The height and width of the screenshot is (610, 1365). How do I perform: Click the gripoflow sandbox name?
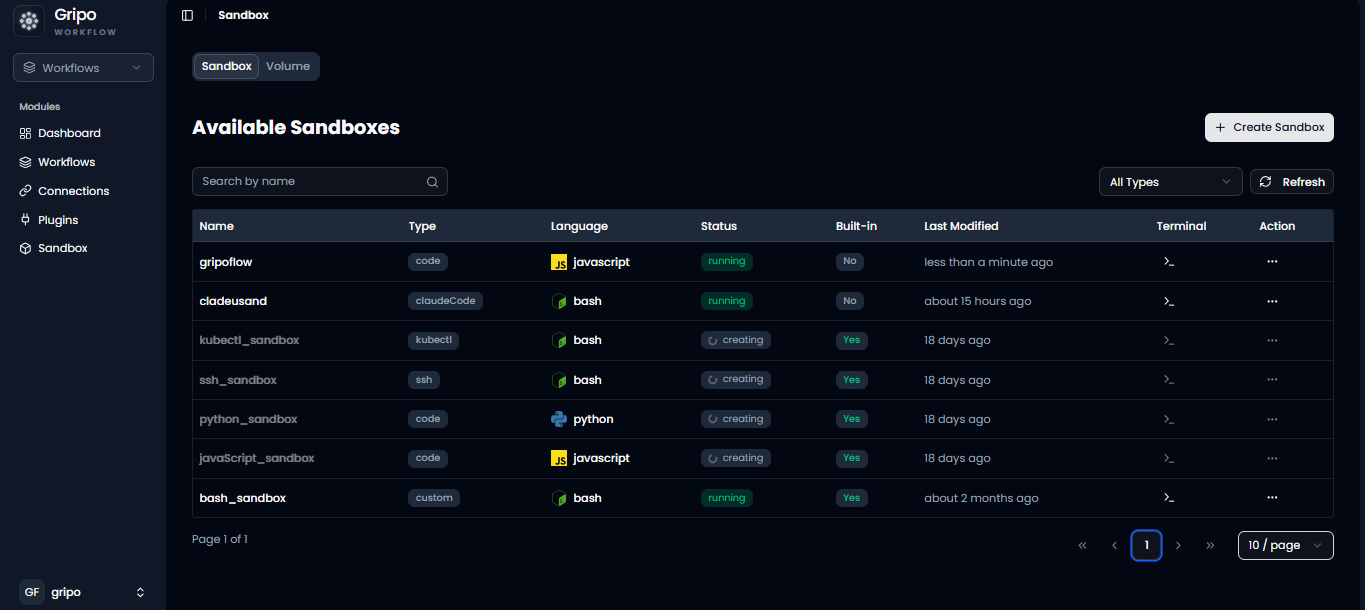226,262
